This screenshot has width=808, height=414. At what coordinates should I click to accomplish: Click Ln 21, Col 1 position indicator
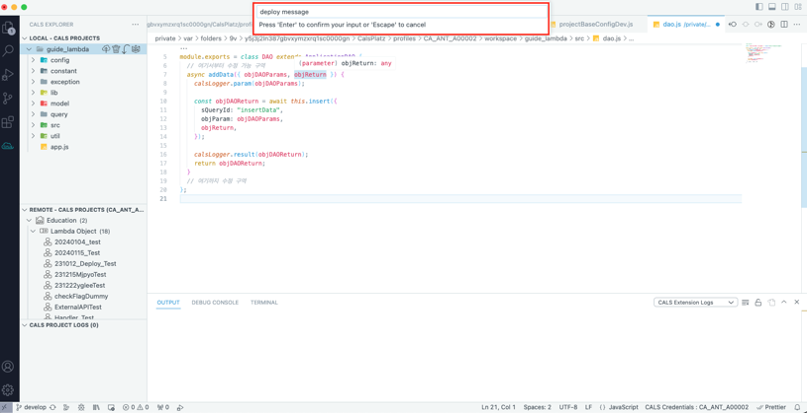click(498, 407)
